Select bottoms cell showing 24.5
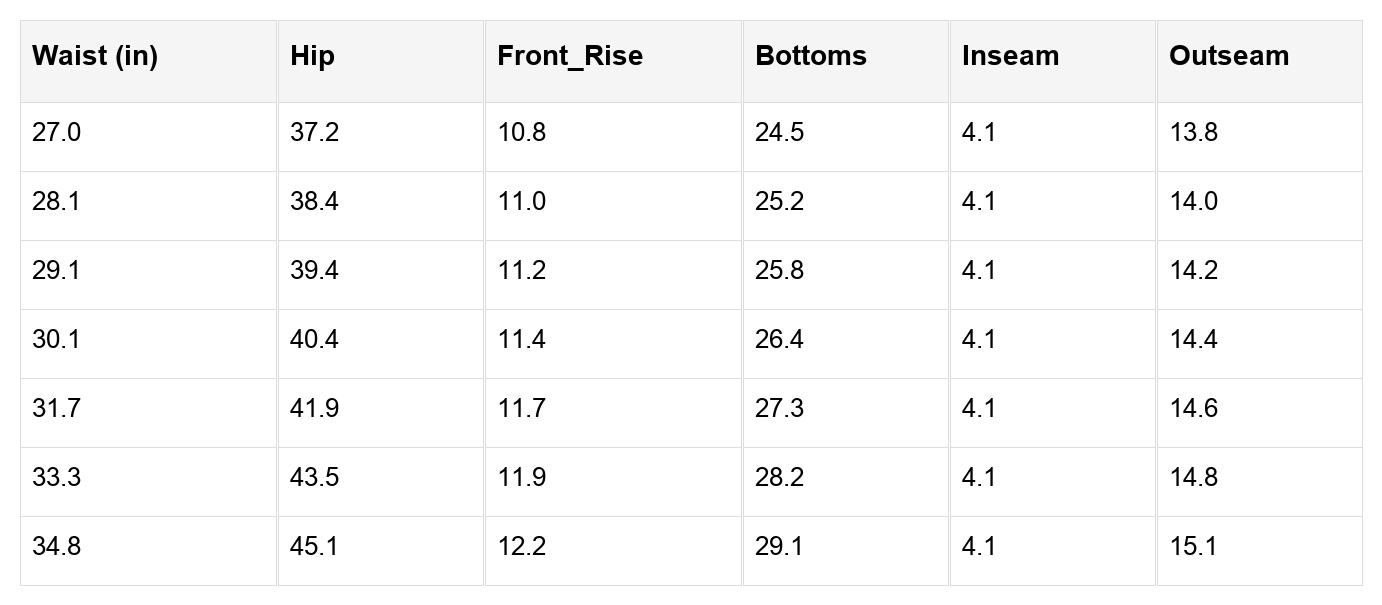This screenshot has width=1382, height=605. 846,137
